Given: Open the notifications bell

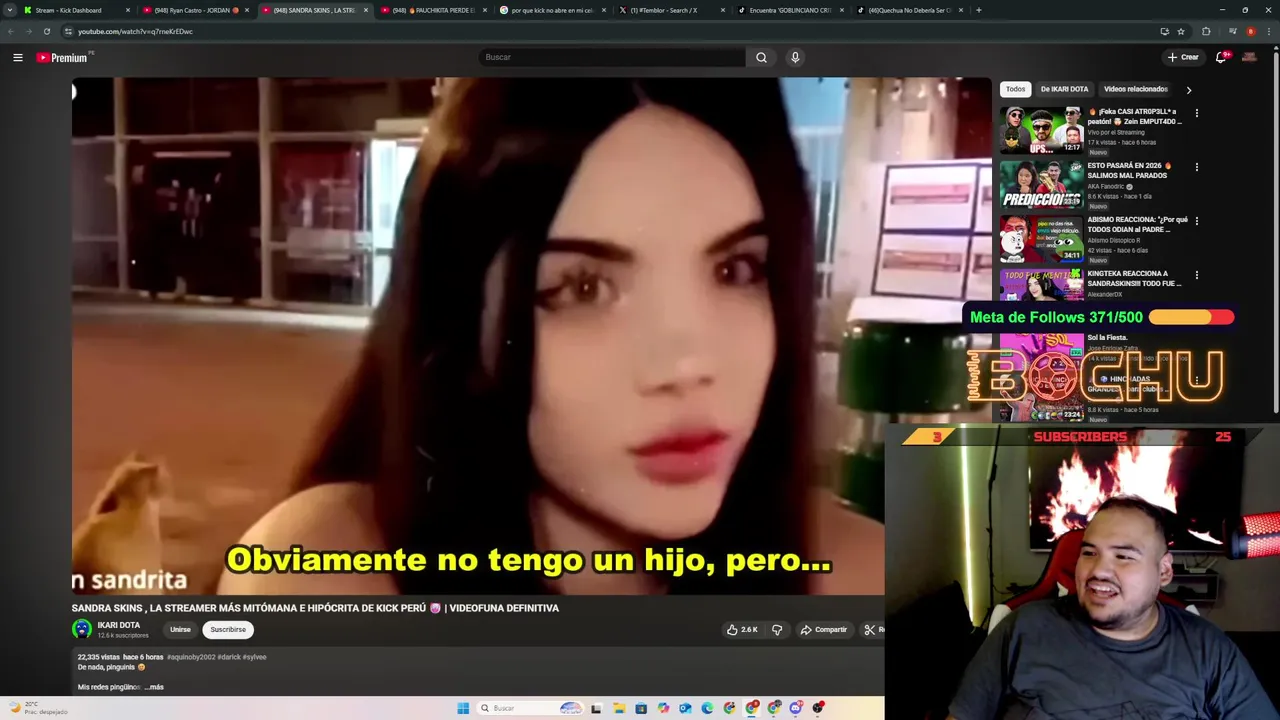Looking at the screenshot, I should [1221, 57].
